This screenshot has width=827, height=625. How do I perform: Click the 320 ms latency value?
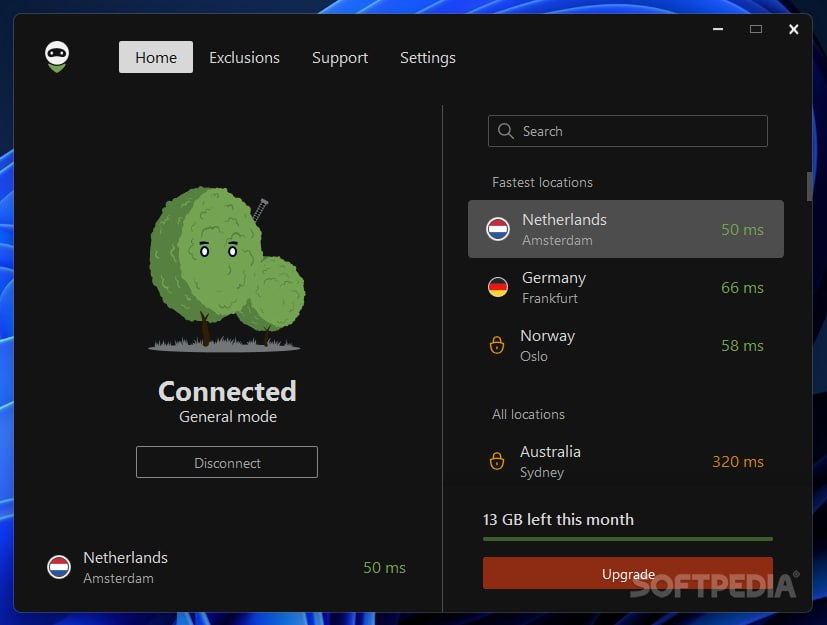738,461
